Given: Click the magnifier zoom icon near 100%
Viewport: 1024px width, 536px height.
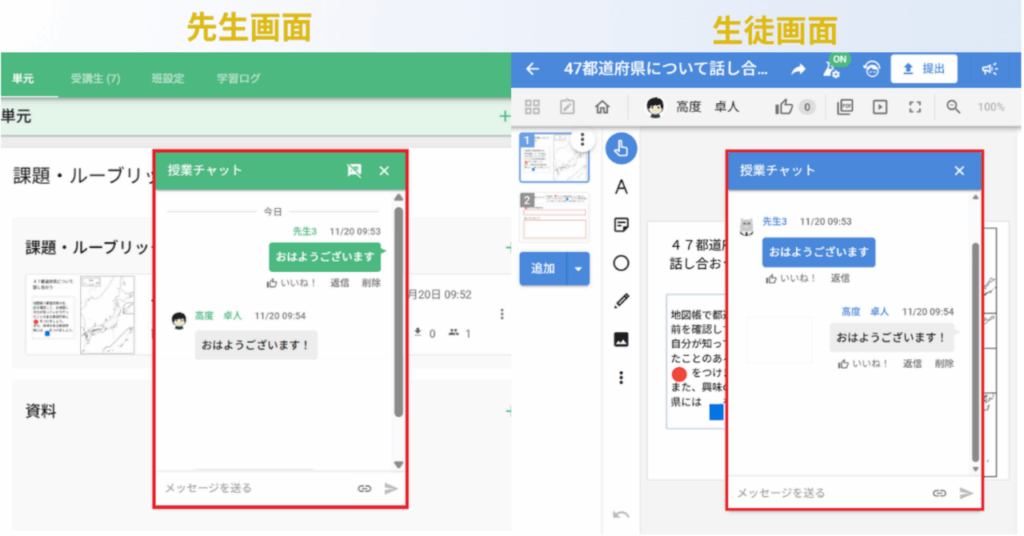Looking at the screenshot, I should 953,107.
